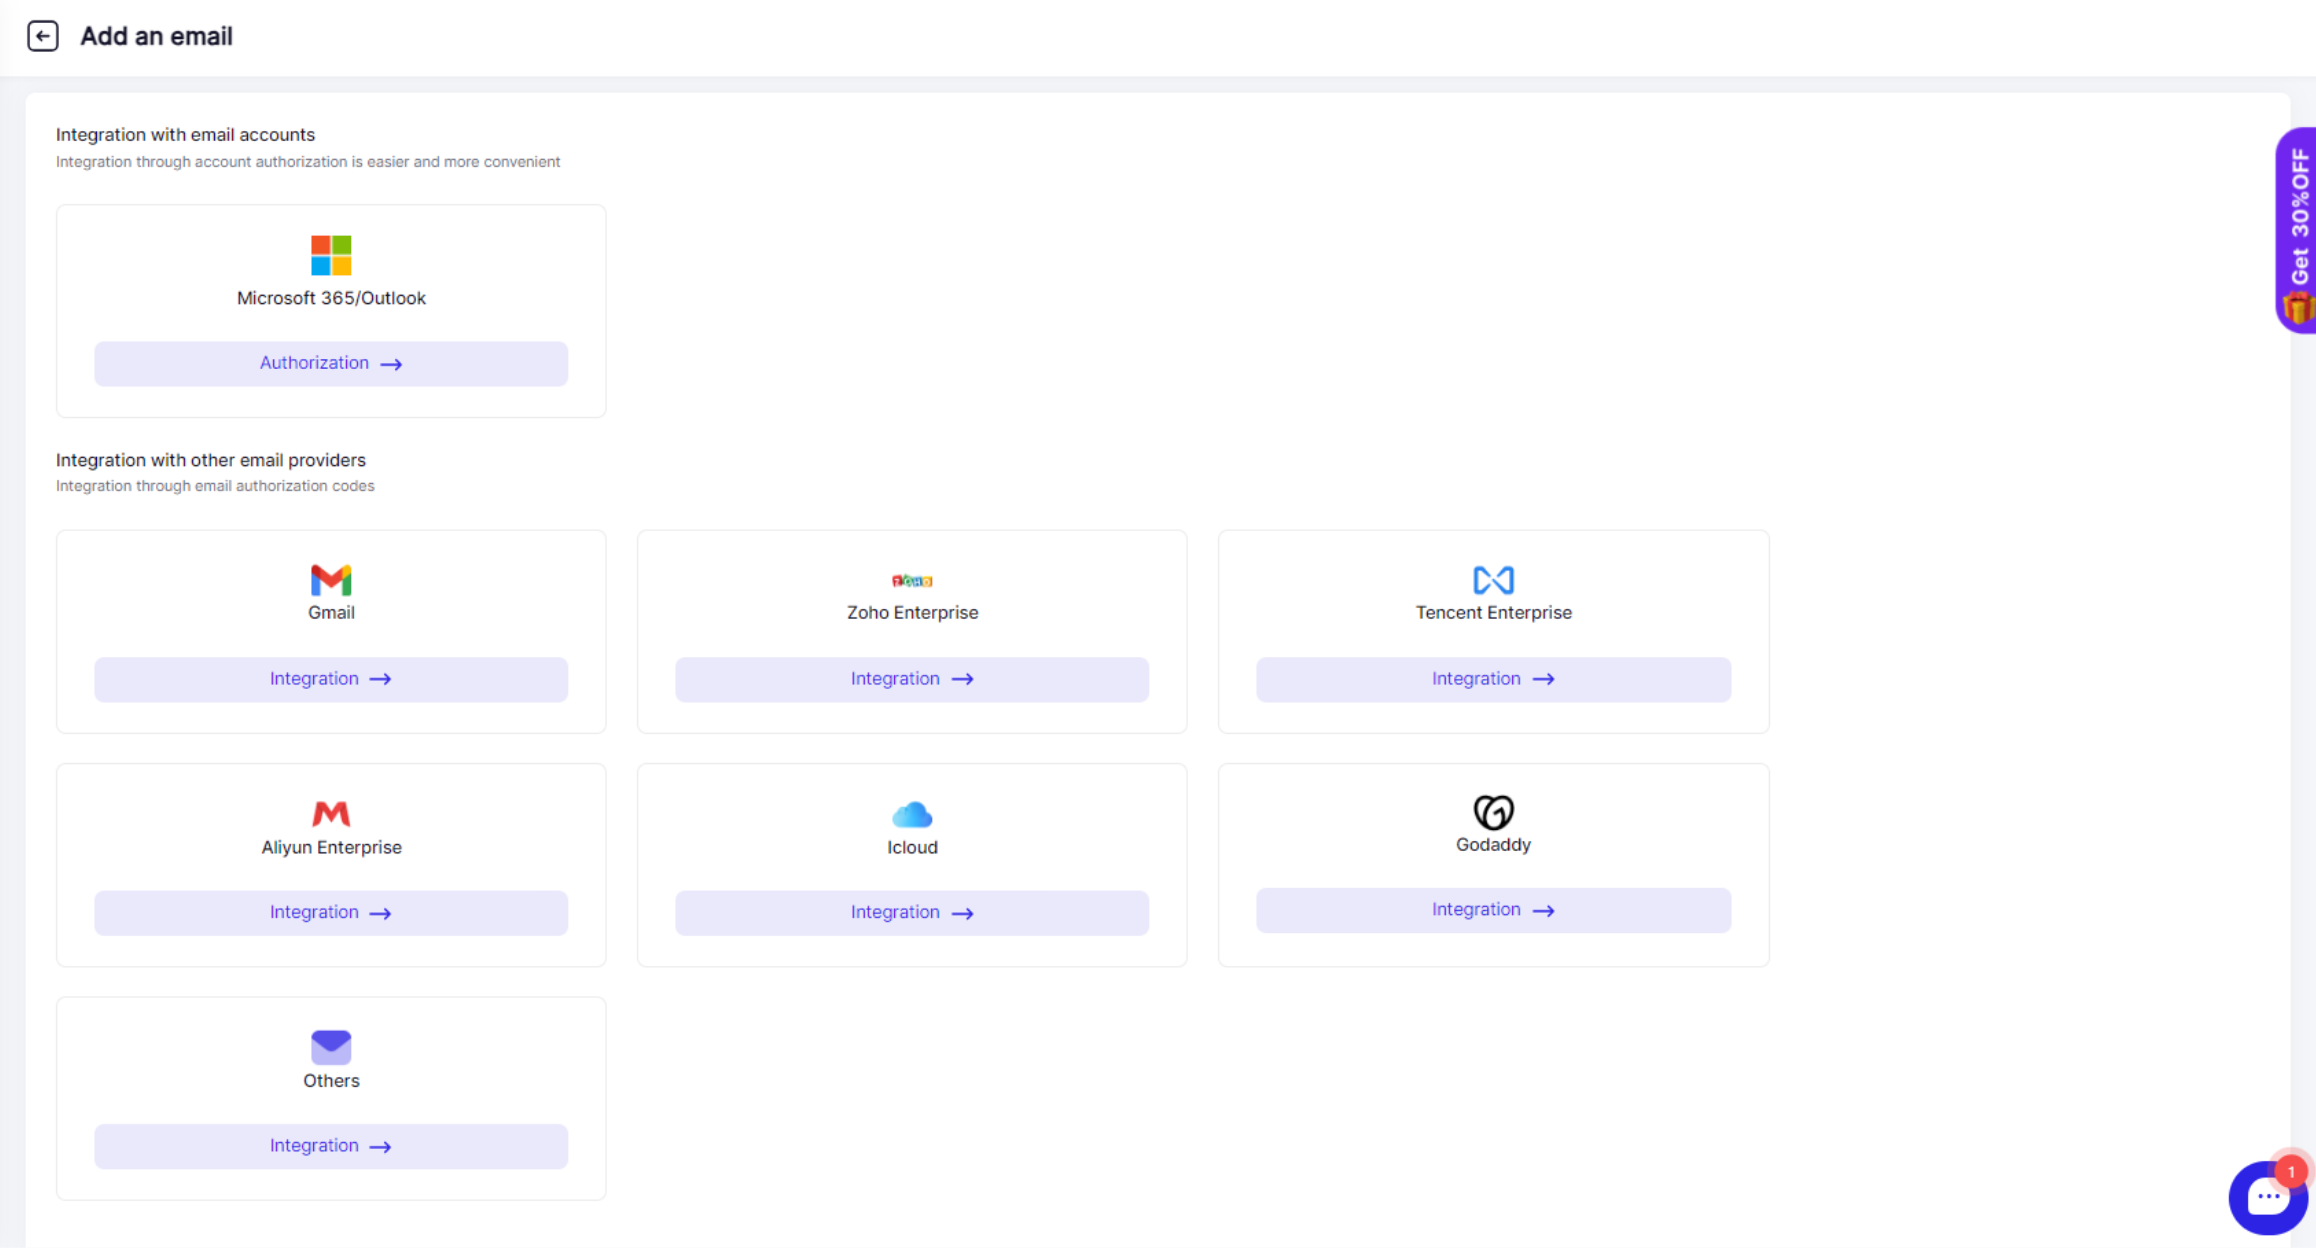Click the Aliyun Enterprise logo

[x=331, y=814]
